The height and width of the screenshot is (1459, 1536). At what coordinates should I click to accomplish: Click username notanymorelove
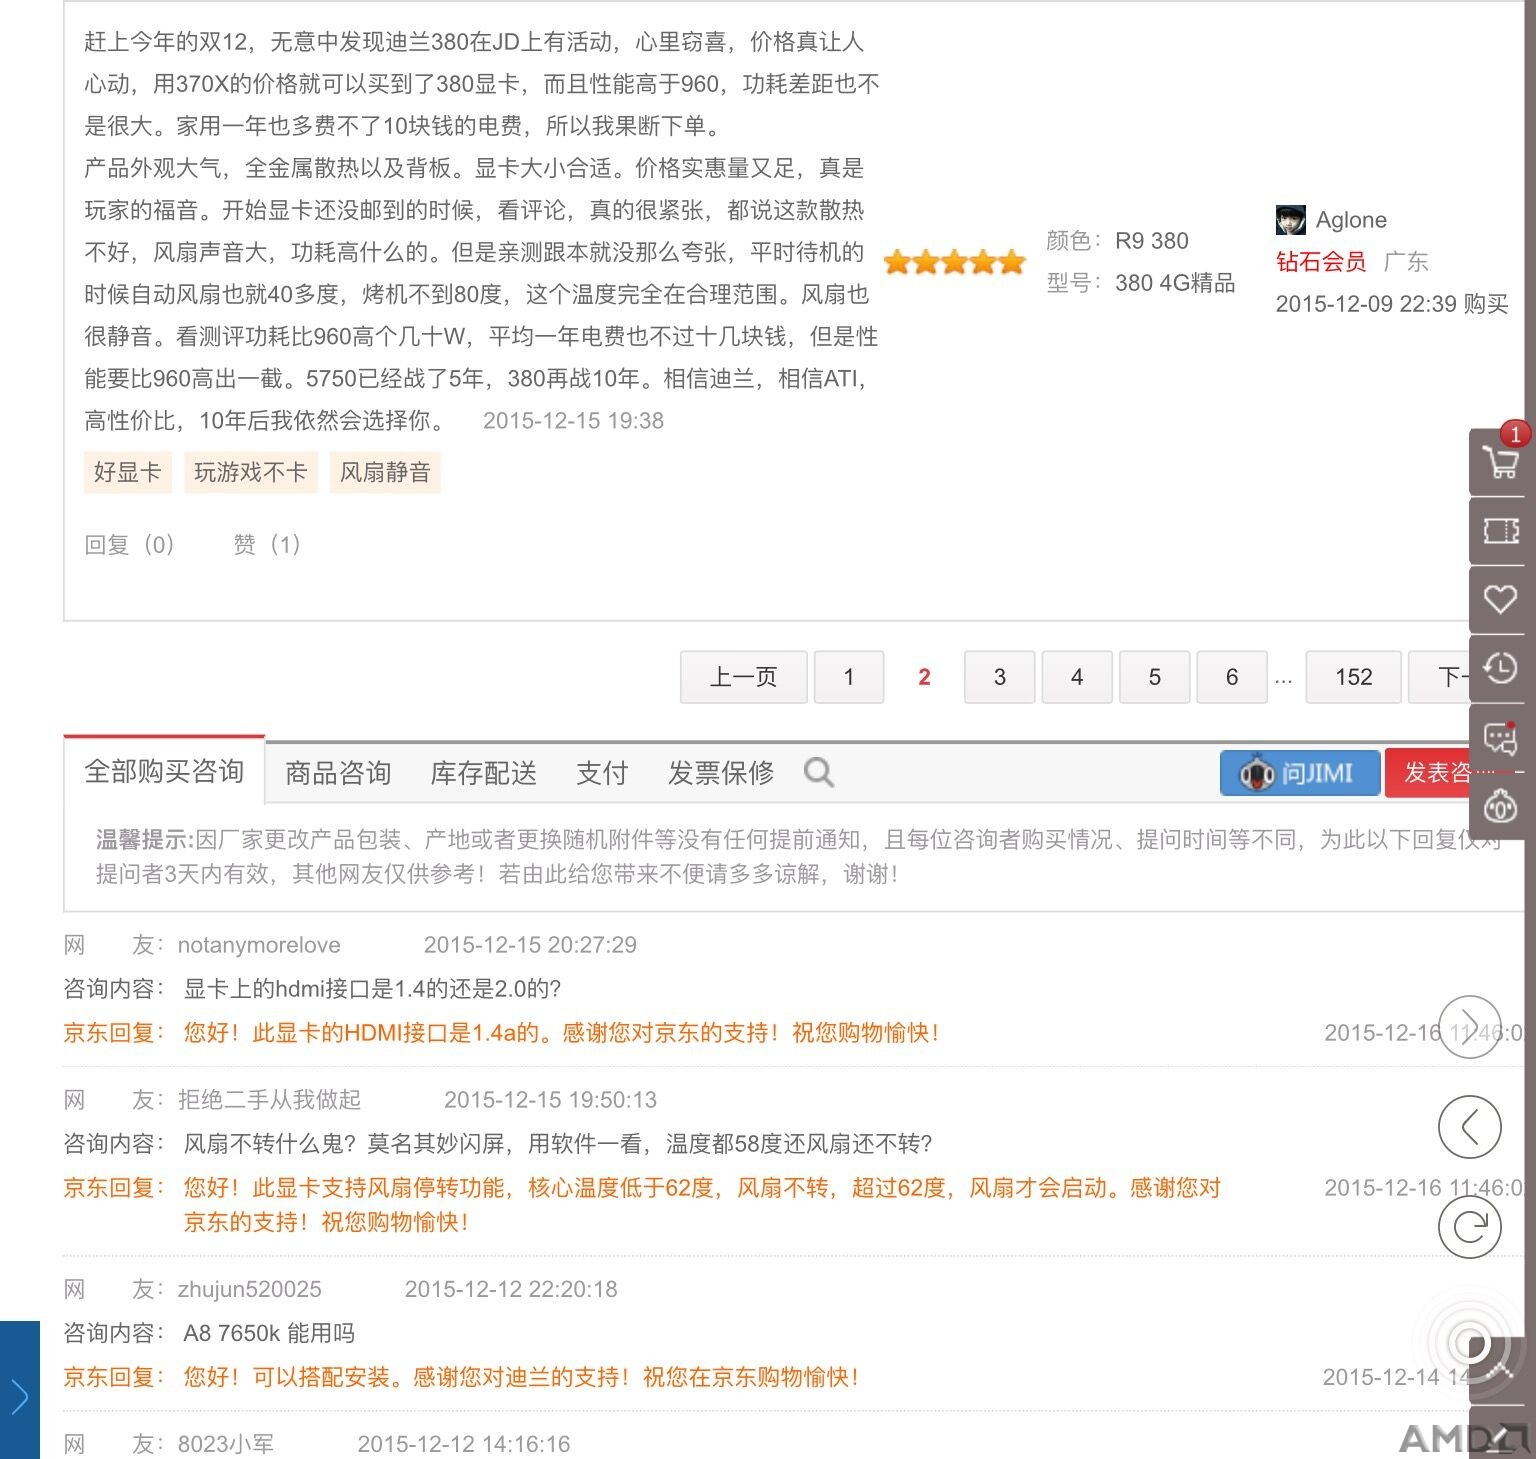[259, 945]
